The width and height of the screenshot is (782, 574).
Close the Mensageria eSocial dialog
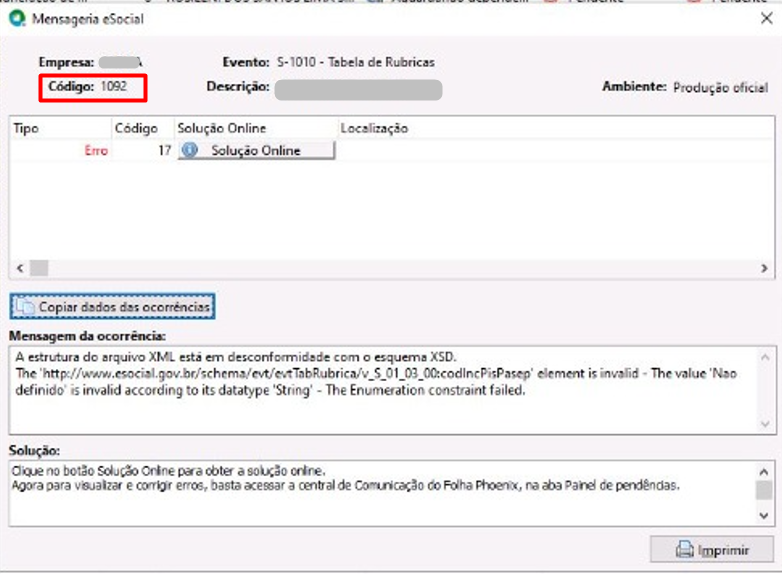767,19
